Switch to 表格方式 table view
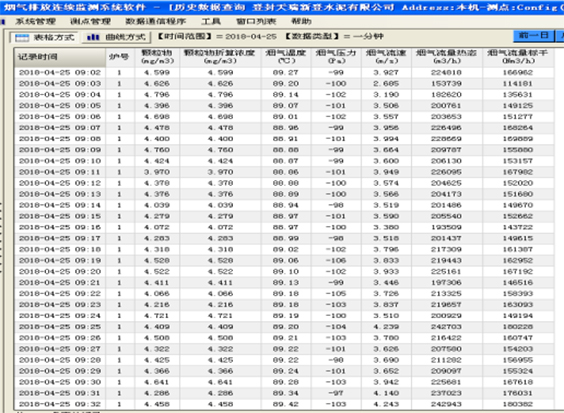 tap(44, 37)
